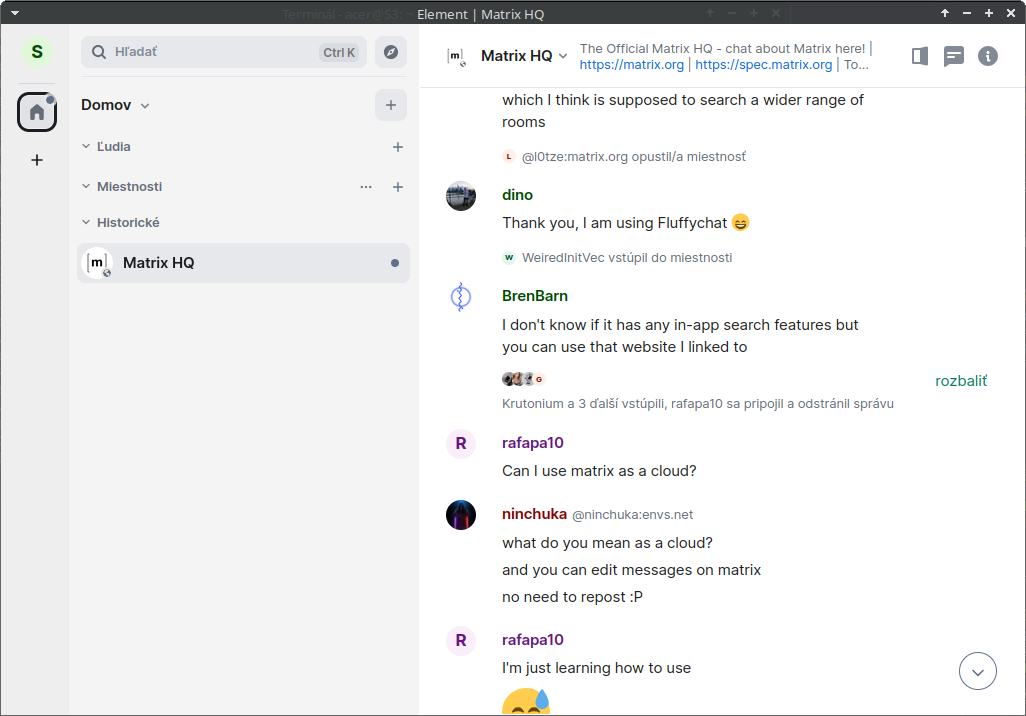Click BrenBarn's avatar icon
This screenshot has height=716, width=1026.
[x=461, y=297]
